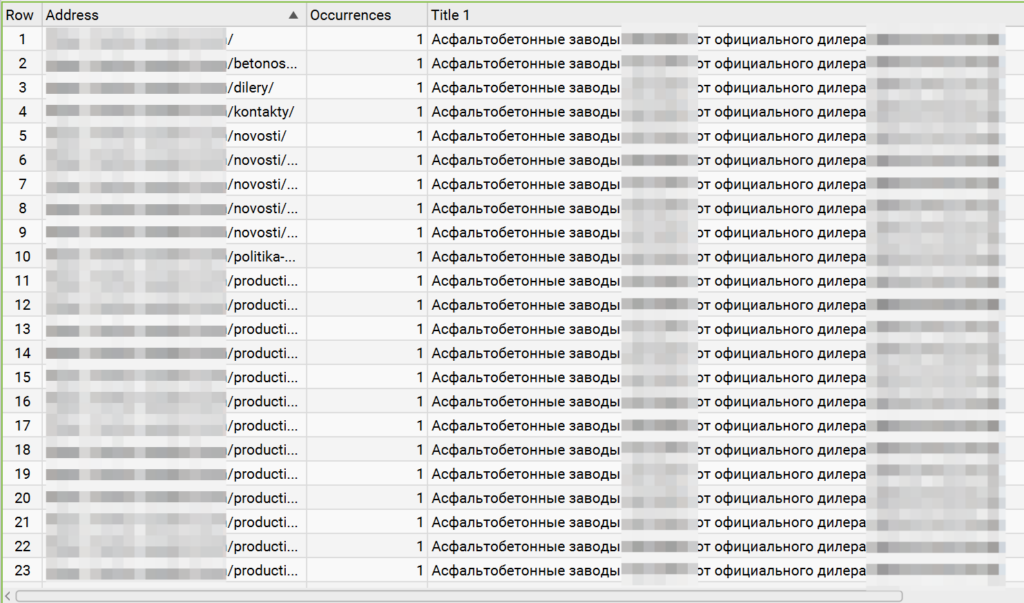The height and width of the screenshot is (603, 1024).
Task: Click the Title 1 text in row 20
Action: [525, 498]
